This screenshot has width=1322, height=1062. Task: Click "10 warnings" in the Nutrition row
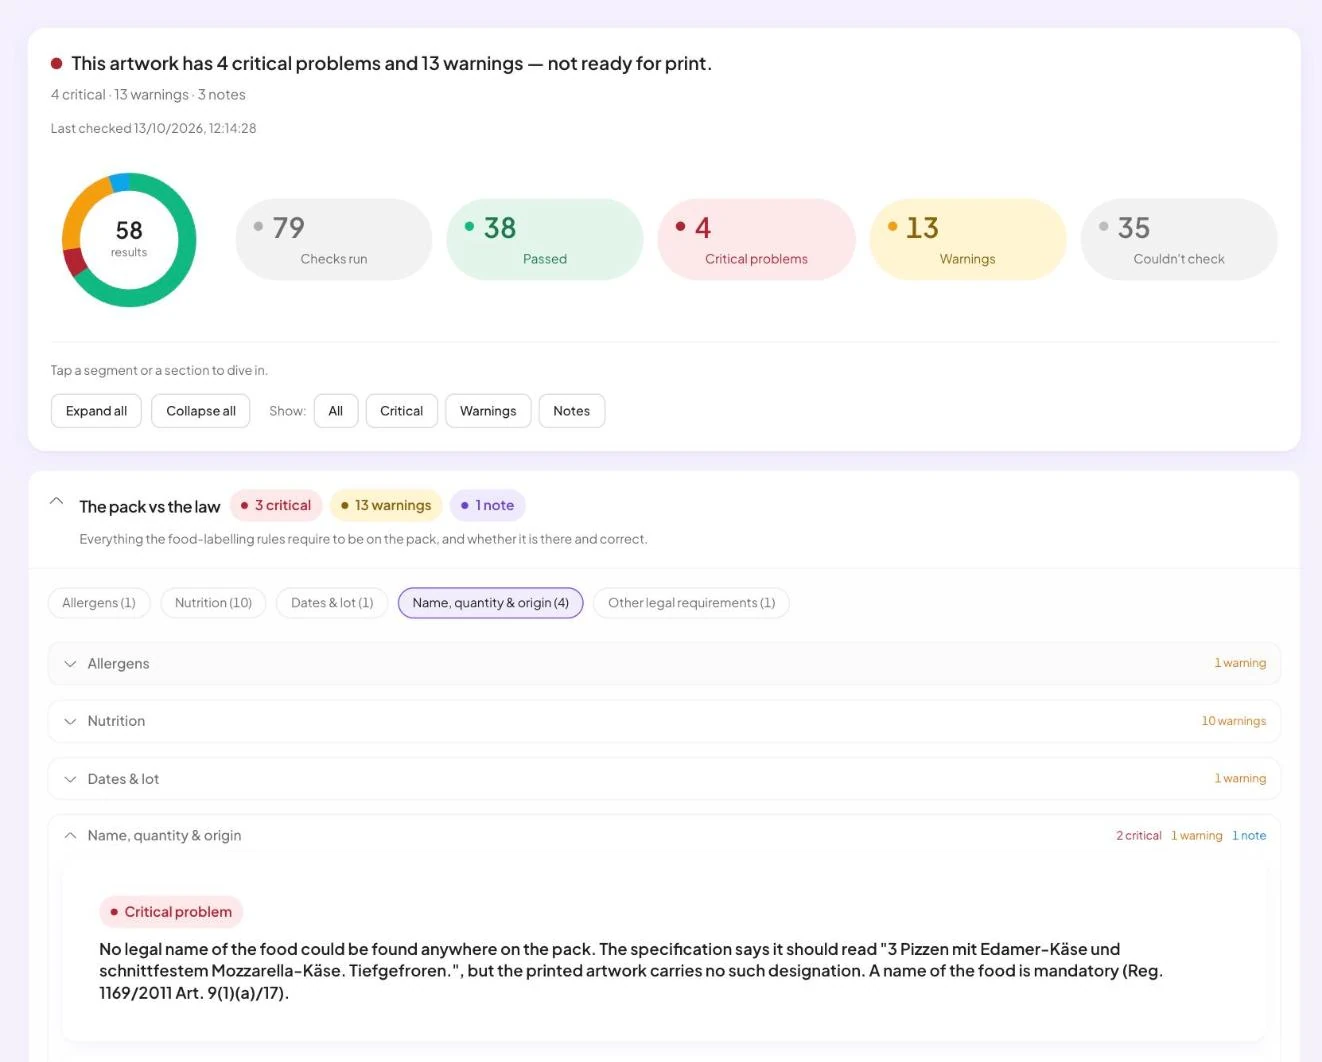[1234, 721]
